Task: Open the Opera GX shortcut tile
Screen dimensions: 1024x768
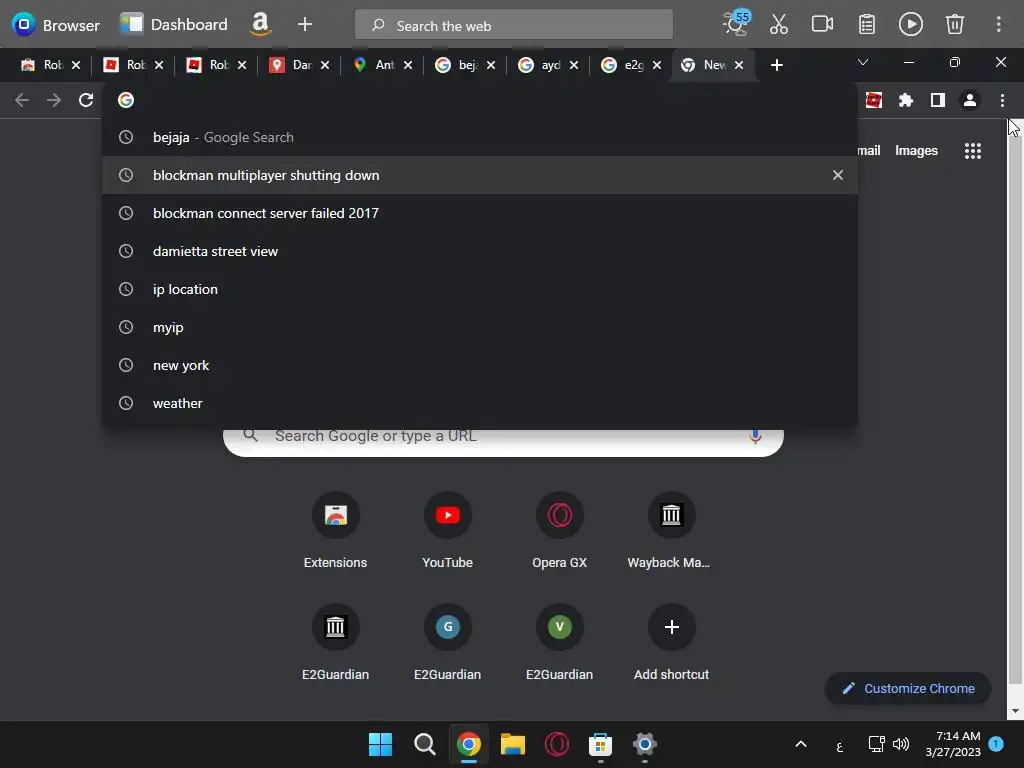Action: point(560,532)
